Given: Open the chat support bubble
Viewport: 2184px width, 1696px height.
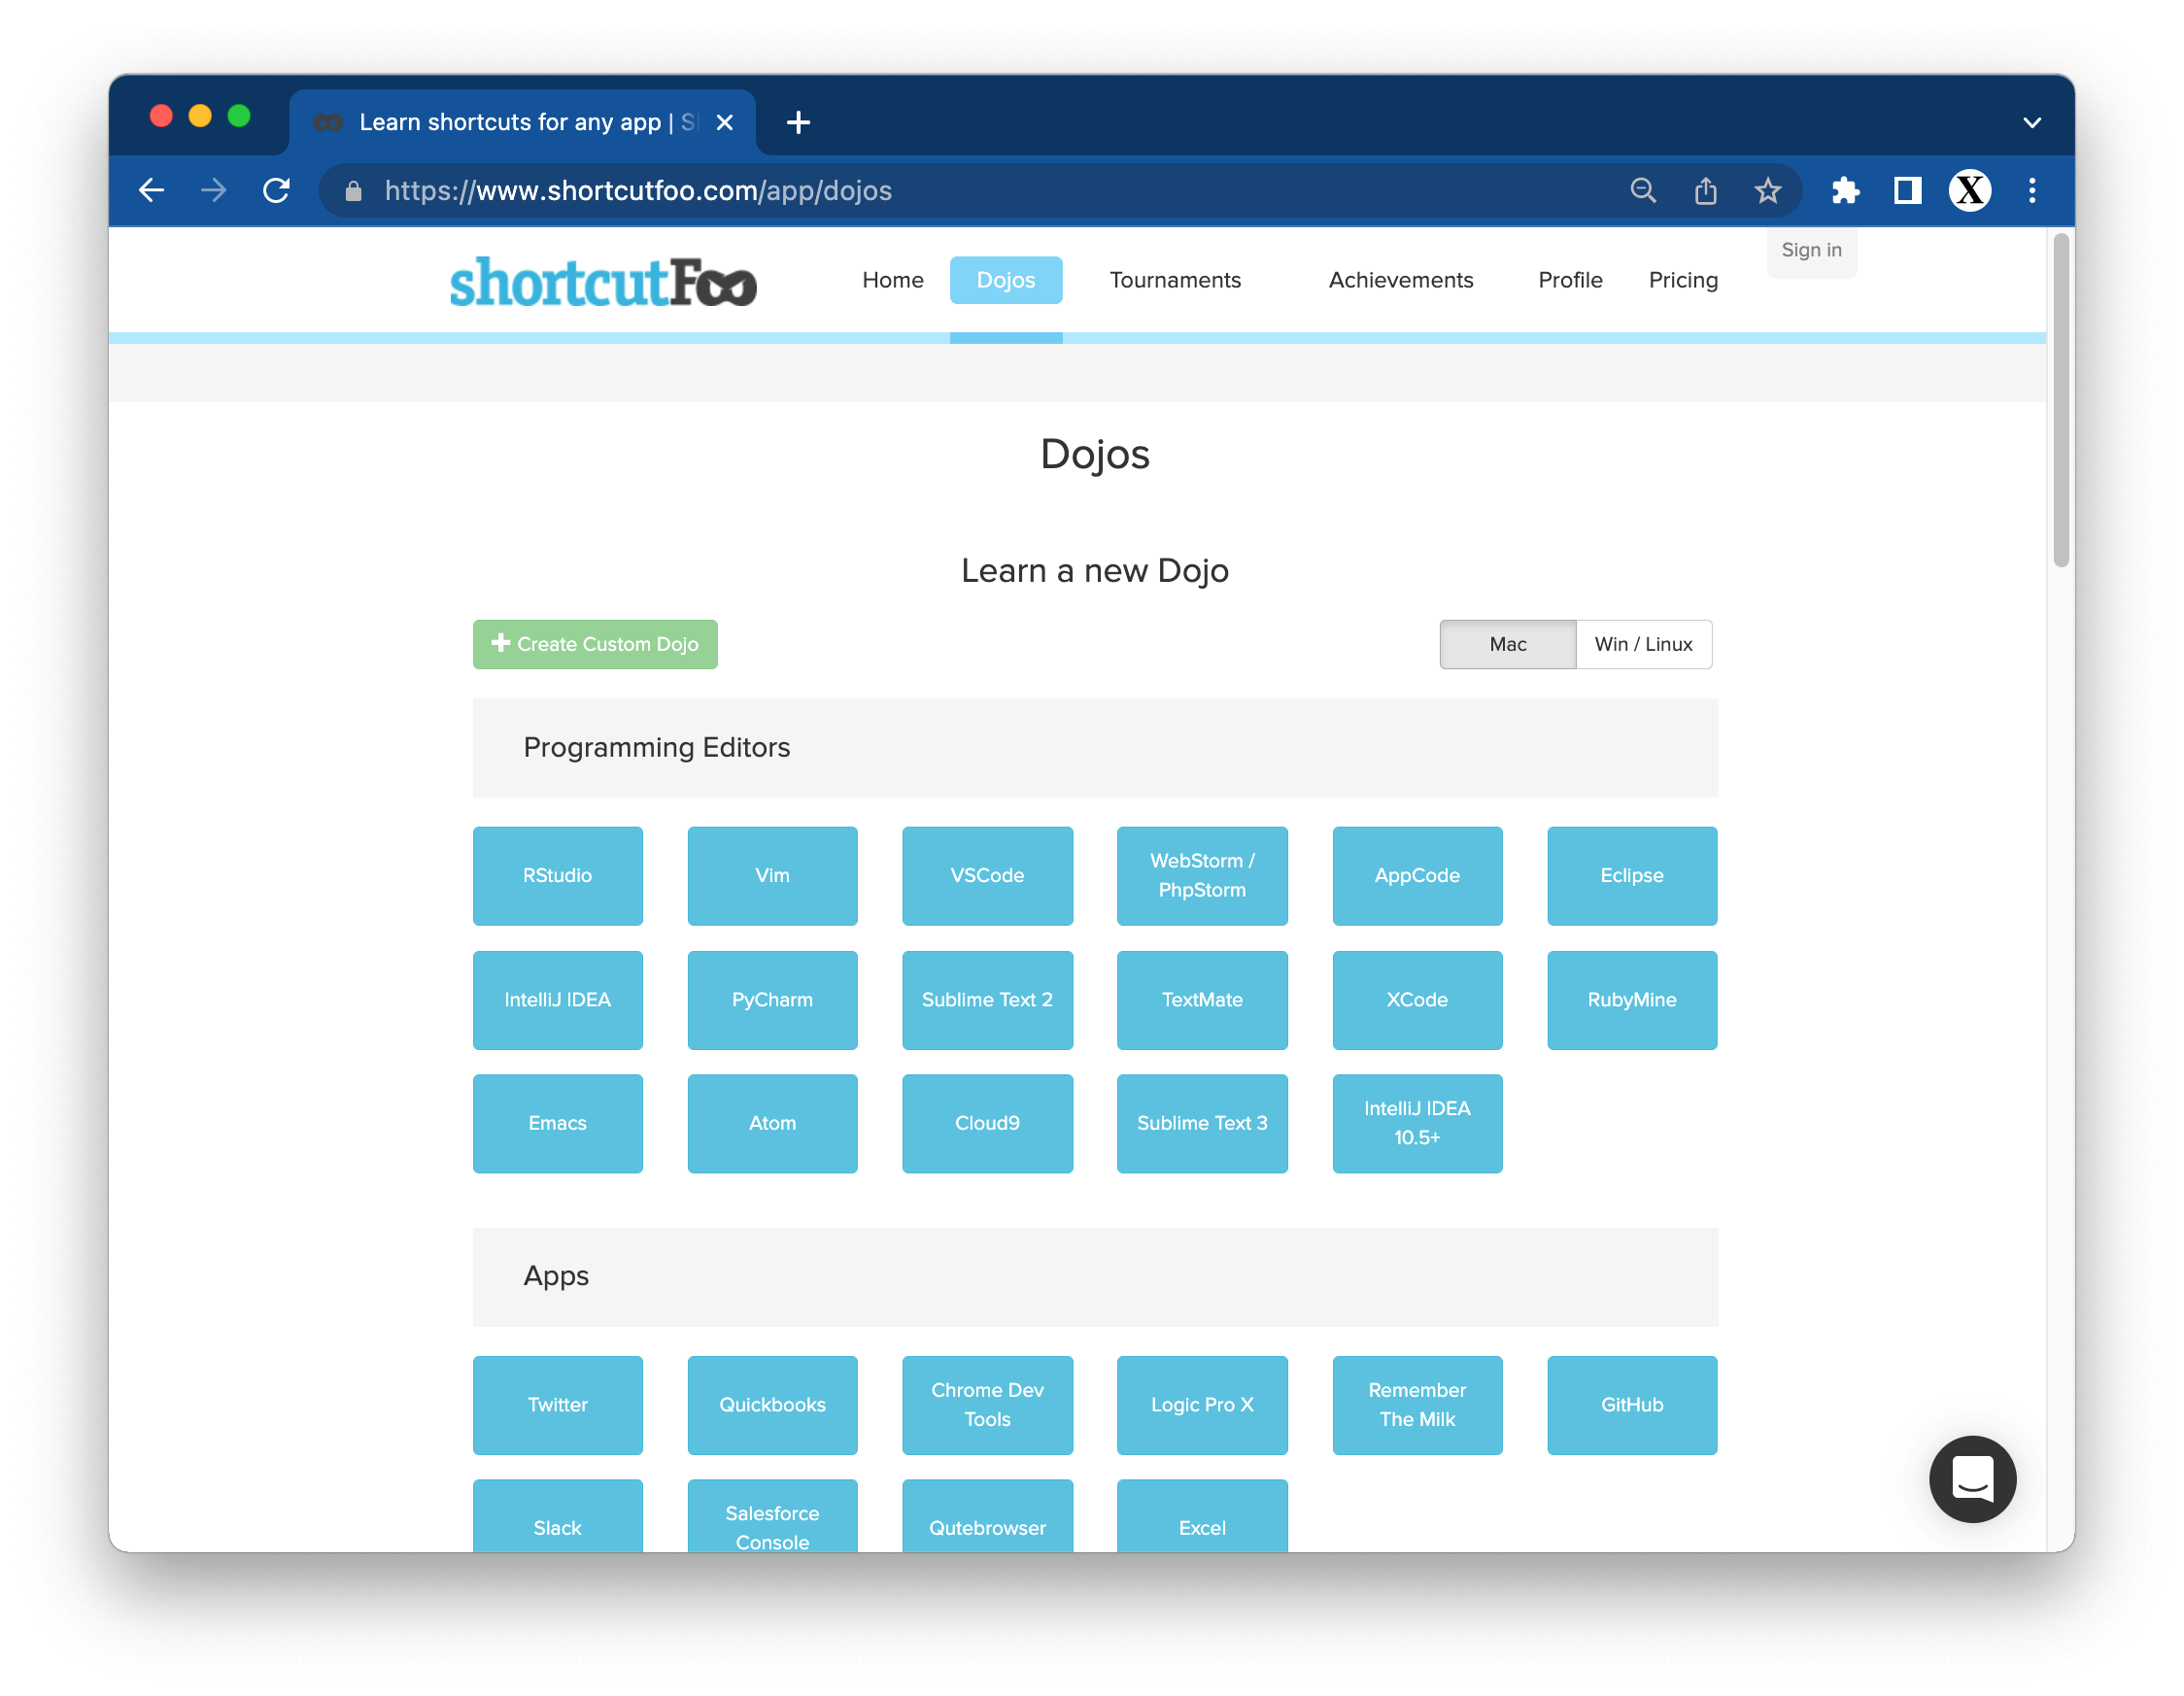Looking at the screenshot, I should tap(1972, 1479).
